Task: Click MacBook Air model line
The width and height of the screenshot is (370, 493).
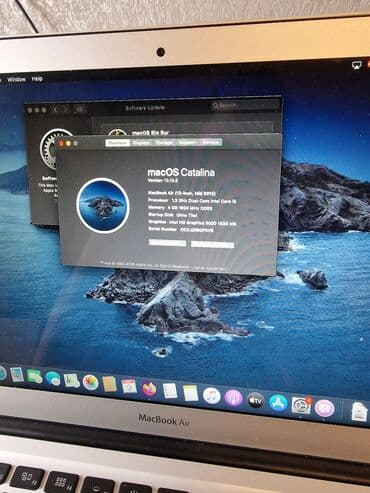Action: (182, 193)
